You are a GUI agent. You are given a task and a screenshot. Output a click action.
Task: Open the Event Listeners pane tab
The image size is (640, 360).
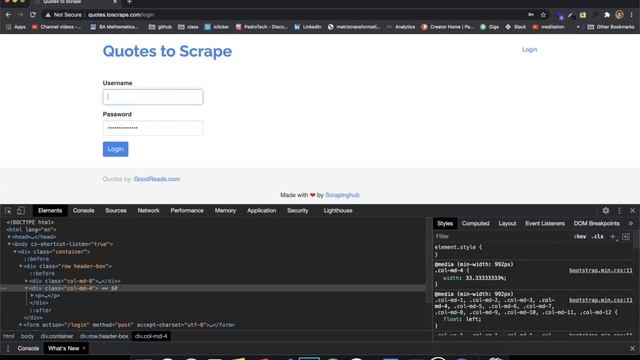point(545,224)
